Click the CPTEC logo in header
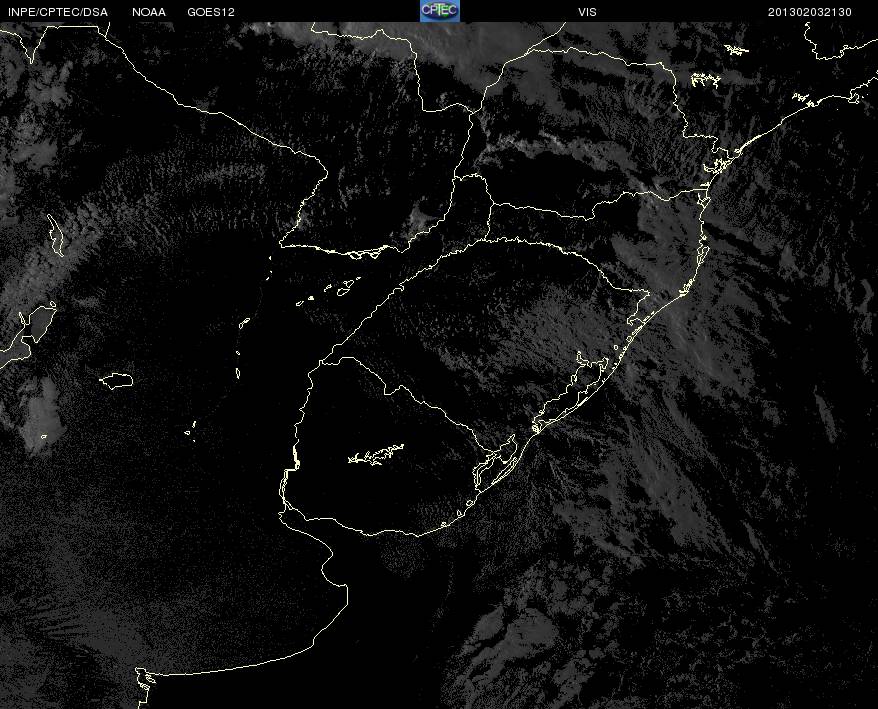 (x=440, y=11)
